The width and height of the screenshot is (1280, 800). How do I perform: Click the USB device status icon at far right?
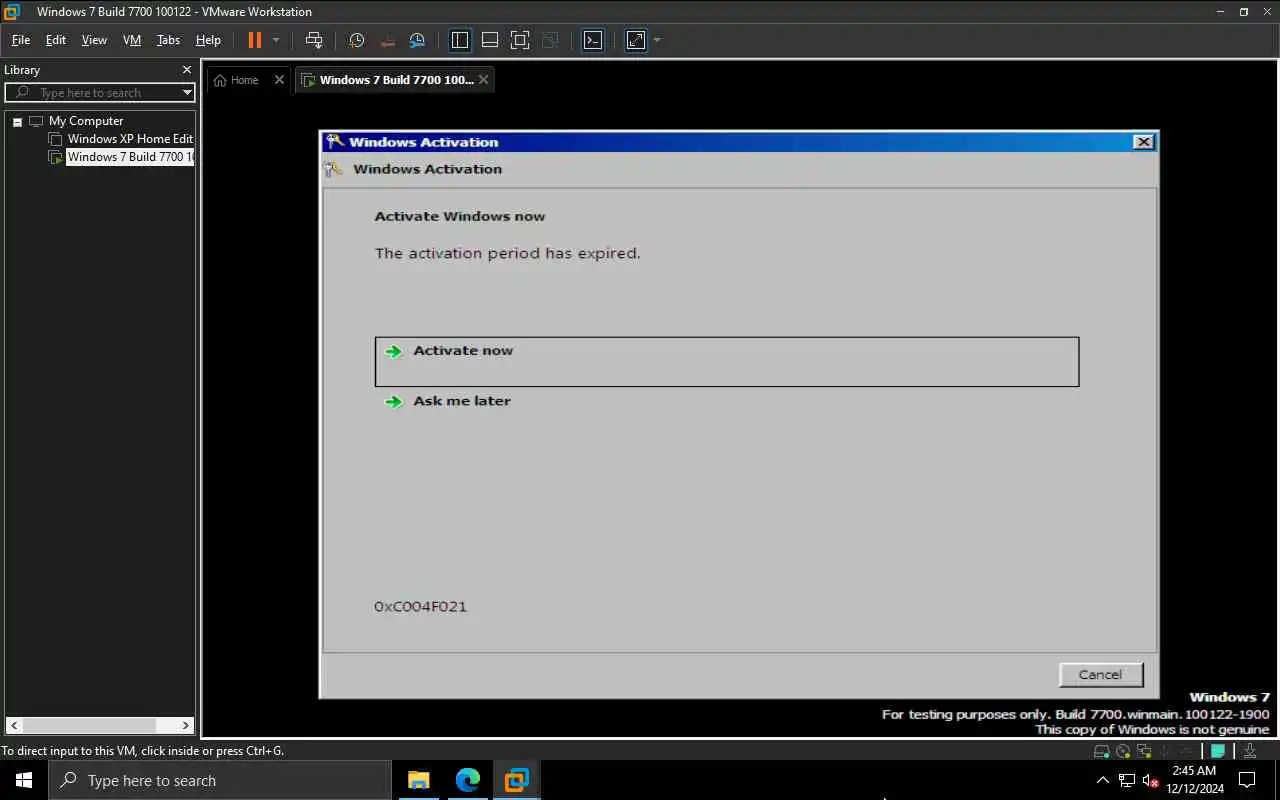click(x=1250, y=751)
